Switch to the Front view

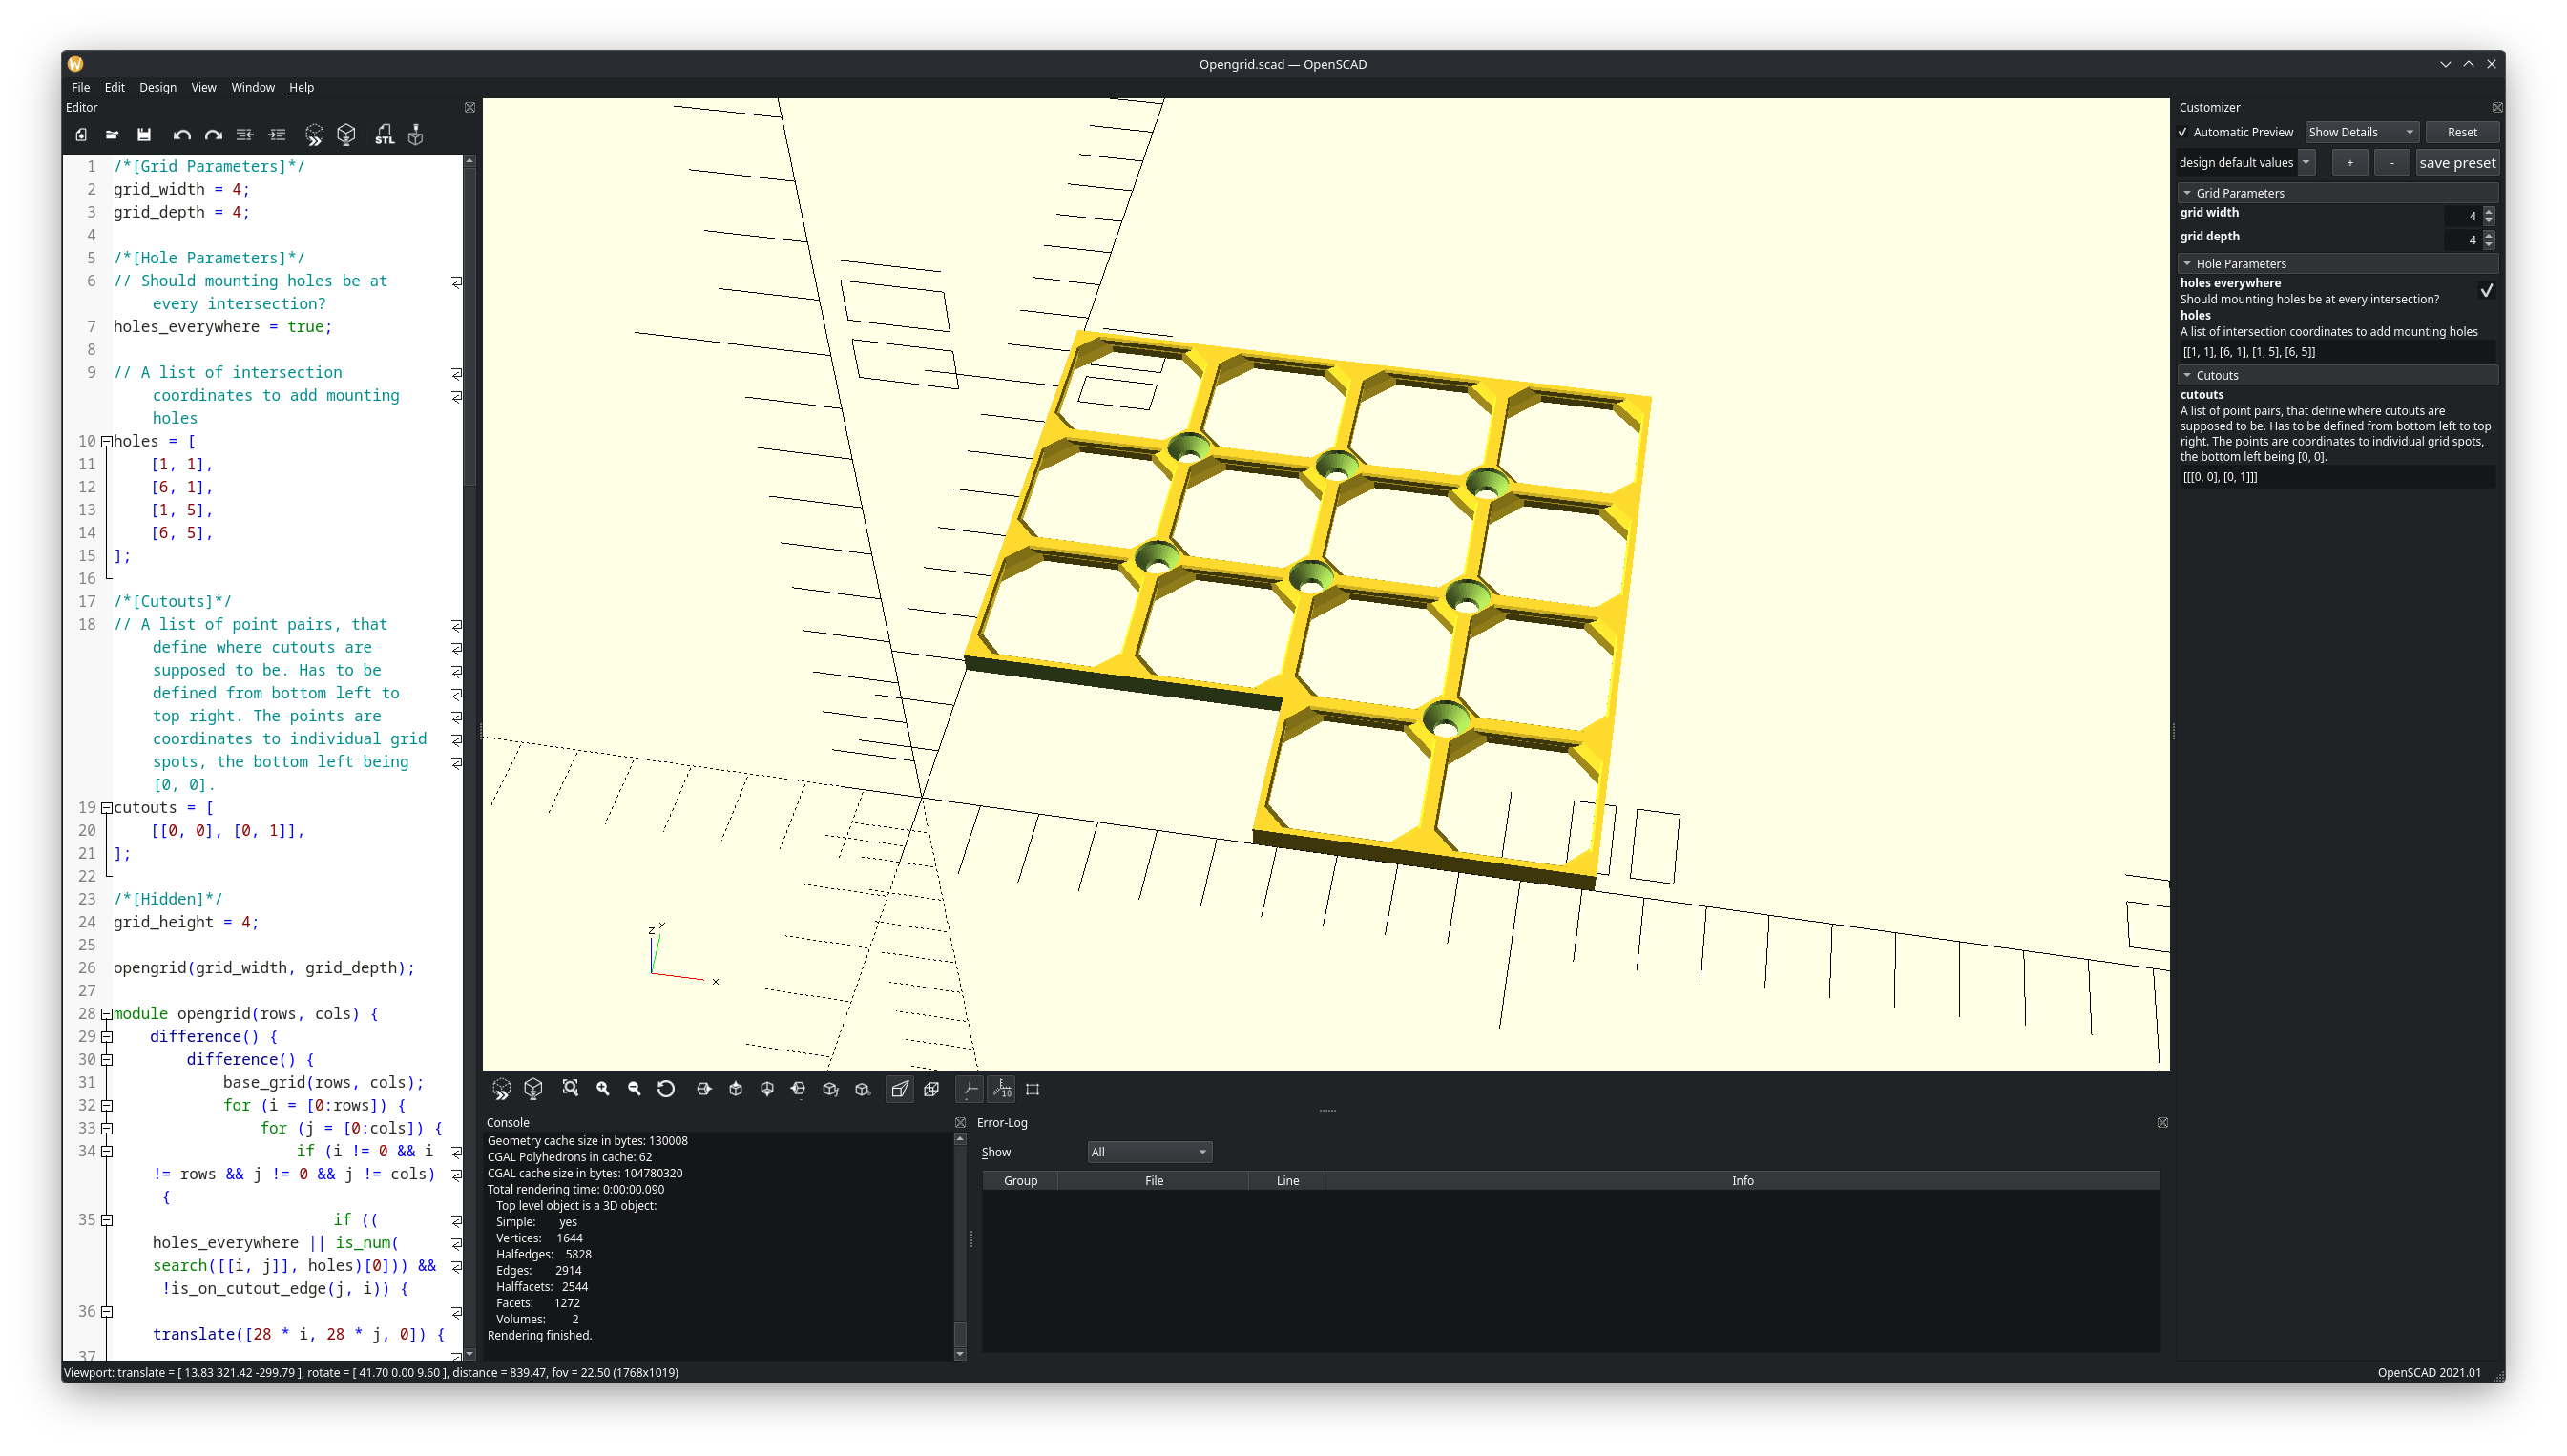(x=831, y=1089)
